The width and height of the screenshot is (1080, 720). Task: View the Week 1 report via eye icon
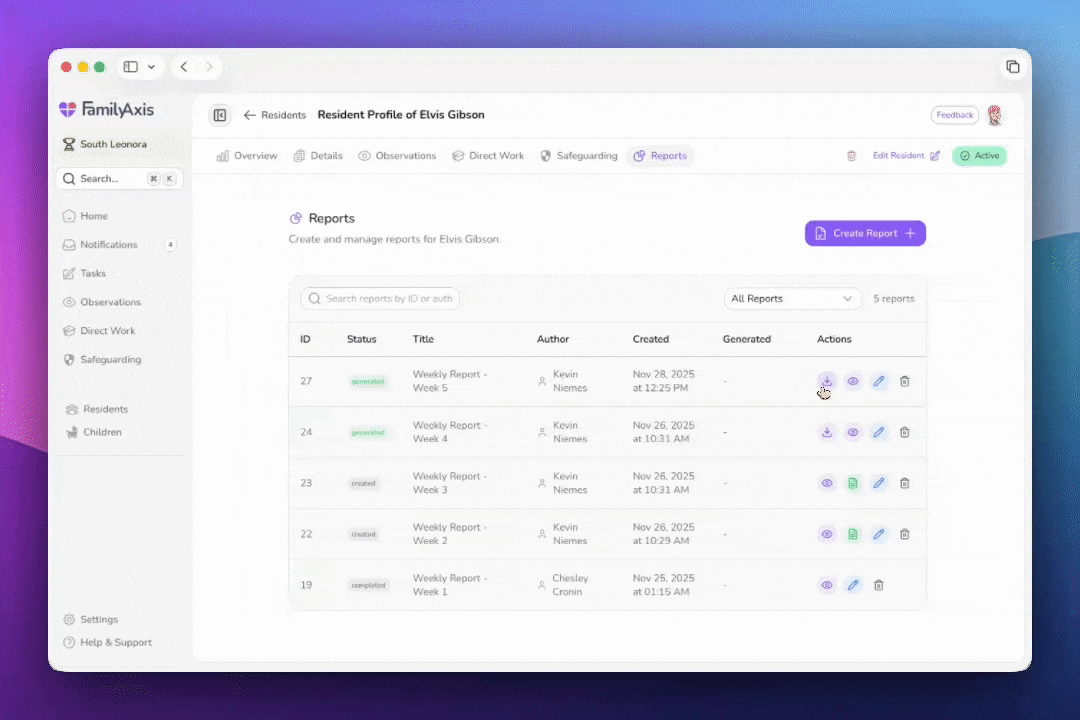click(827, 585)
